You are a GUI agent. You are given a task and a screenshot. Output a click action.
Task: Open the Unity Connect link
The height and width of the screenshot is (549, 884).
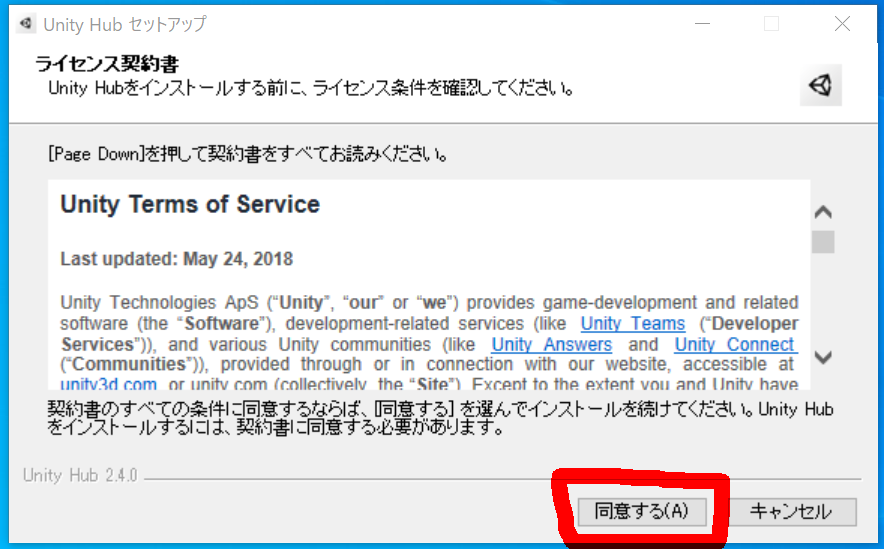[x=736, y=344]
